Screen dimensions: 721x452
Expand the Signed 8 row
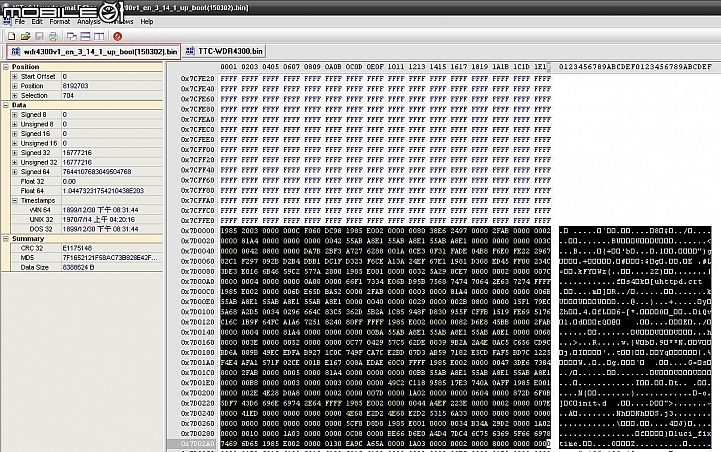pos(15,114)
